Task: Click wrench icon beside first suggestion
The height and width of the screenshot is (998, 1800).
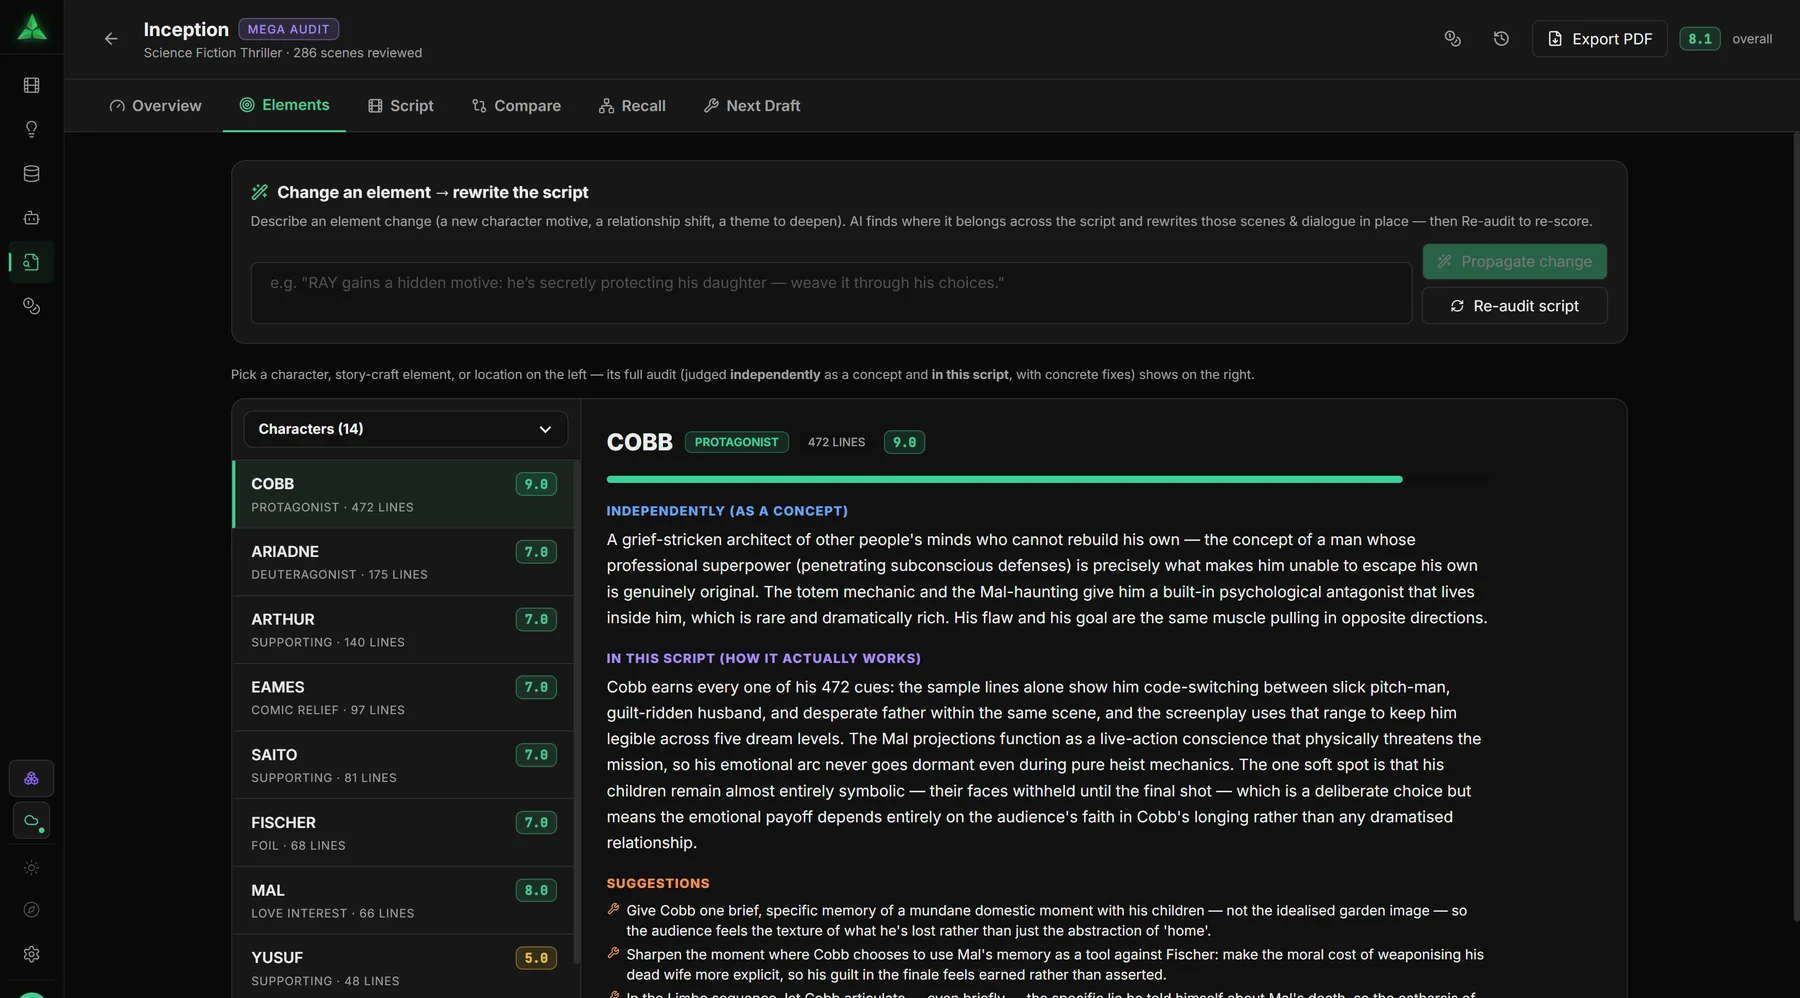Action: [613, 909]
